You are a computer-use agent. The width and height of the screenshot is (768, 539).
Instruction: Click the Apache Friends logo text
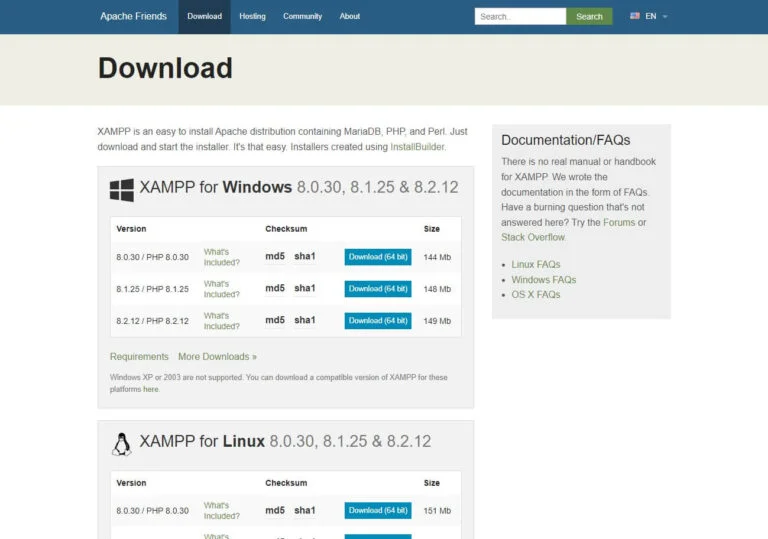click(133, 16)
